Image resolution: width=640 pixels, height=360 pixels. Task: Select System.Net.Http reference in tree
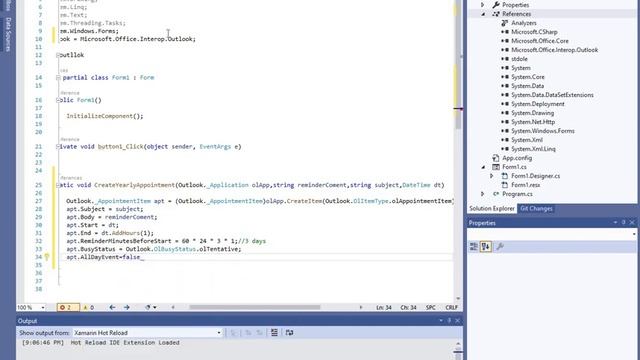click(533, 122)
